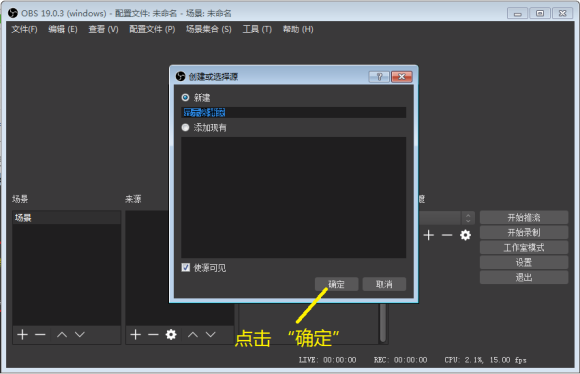
Task: Move scene up with the arrow icon
Action: coord(62,335)
